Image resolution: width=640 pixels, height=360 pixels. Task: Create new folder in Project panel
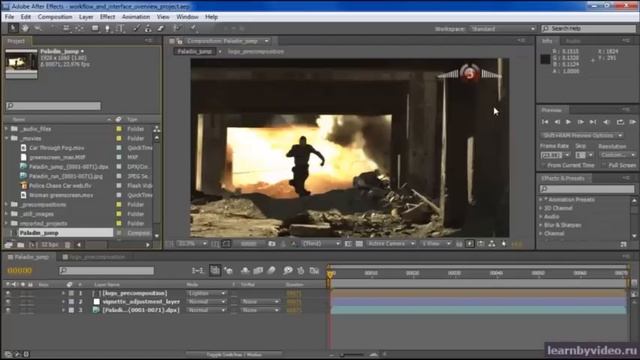20,245
